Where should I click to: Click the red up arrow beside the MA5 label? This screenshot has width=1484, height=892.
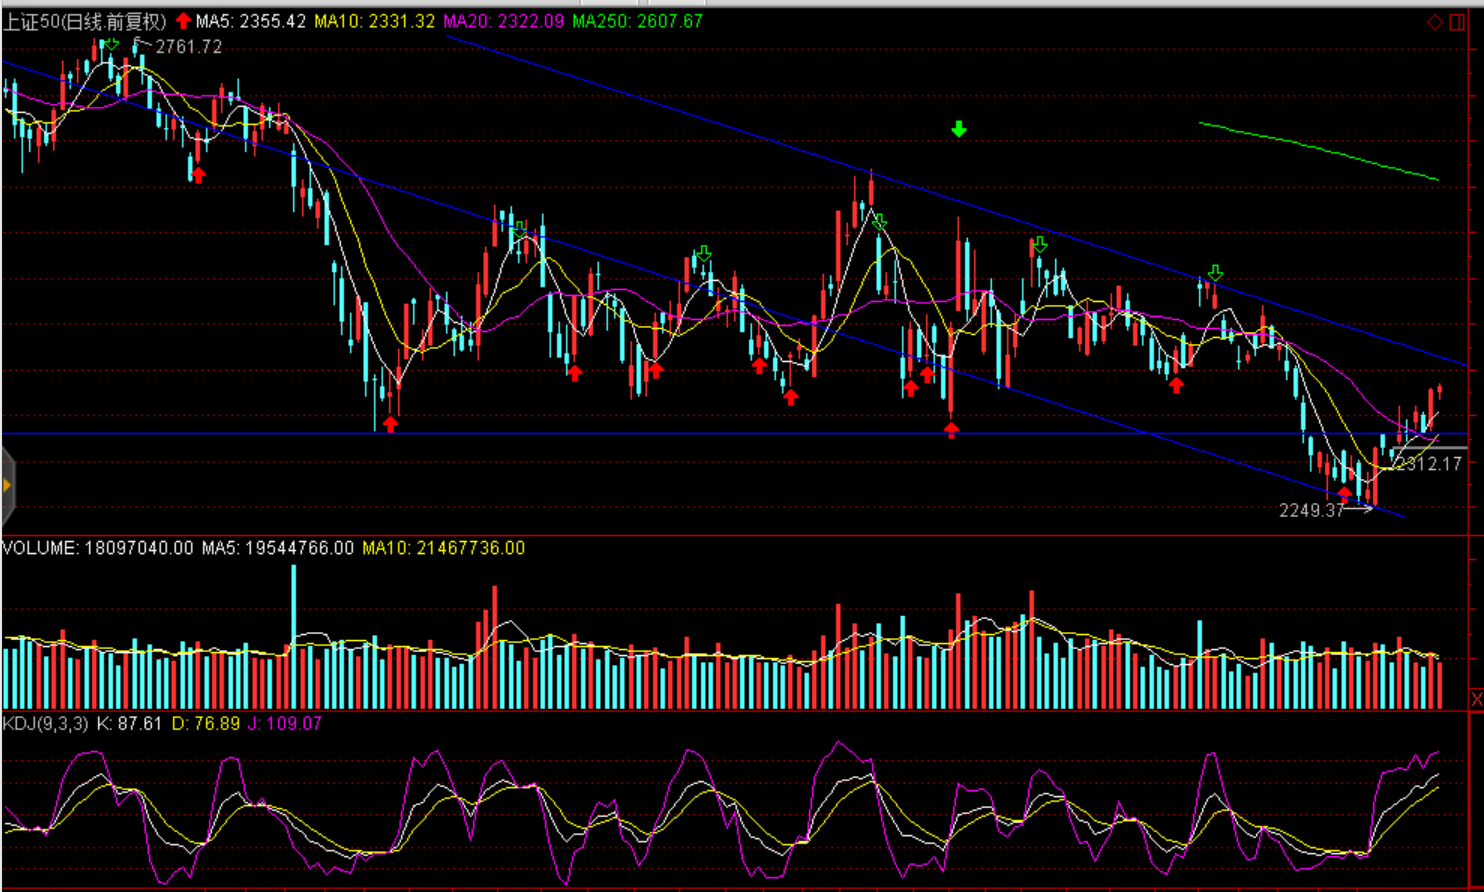click(x=183, y=21)
